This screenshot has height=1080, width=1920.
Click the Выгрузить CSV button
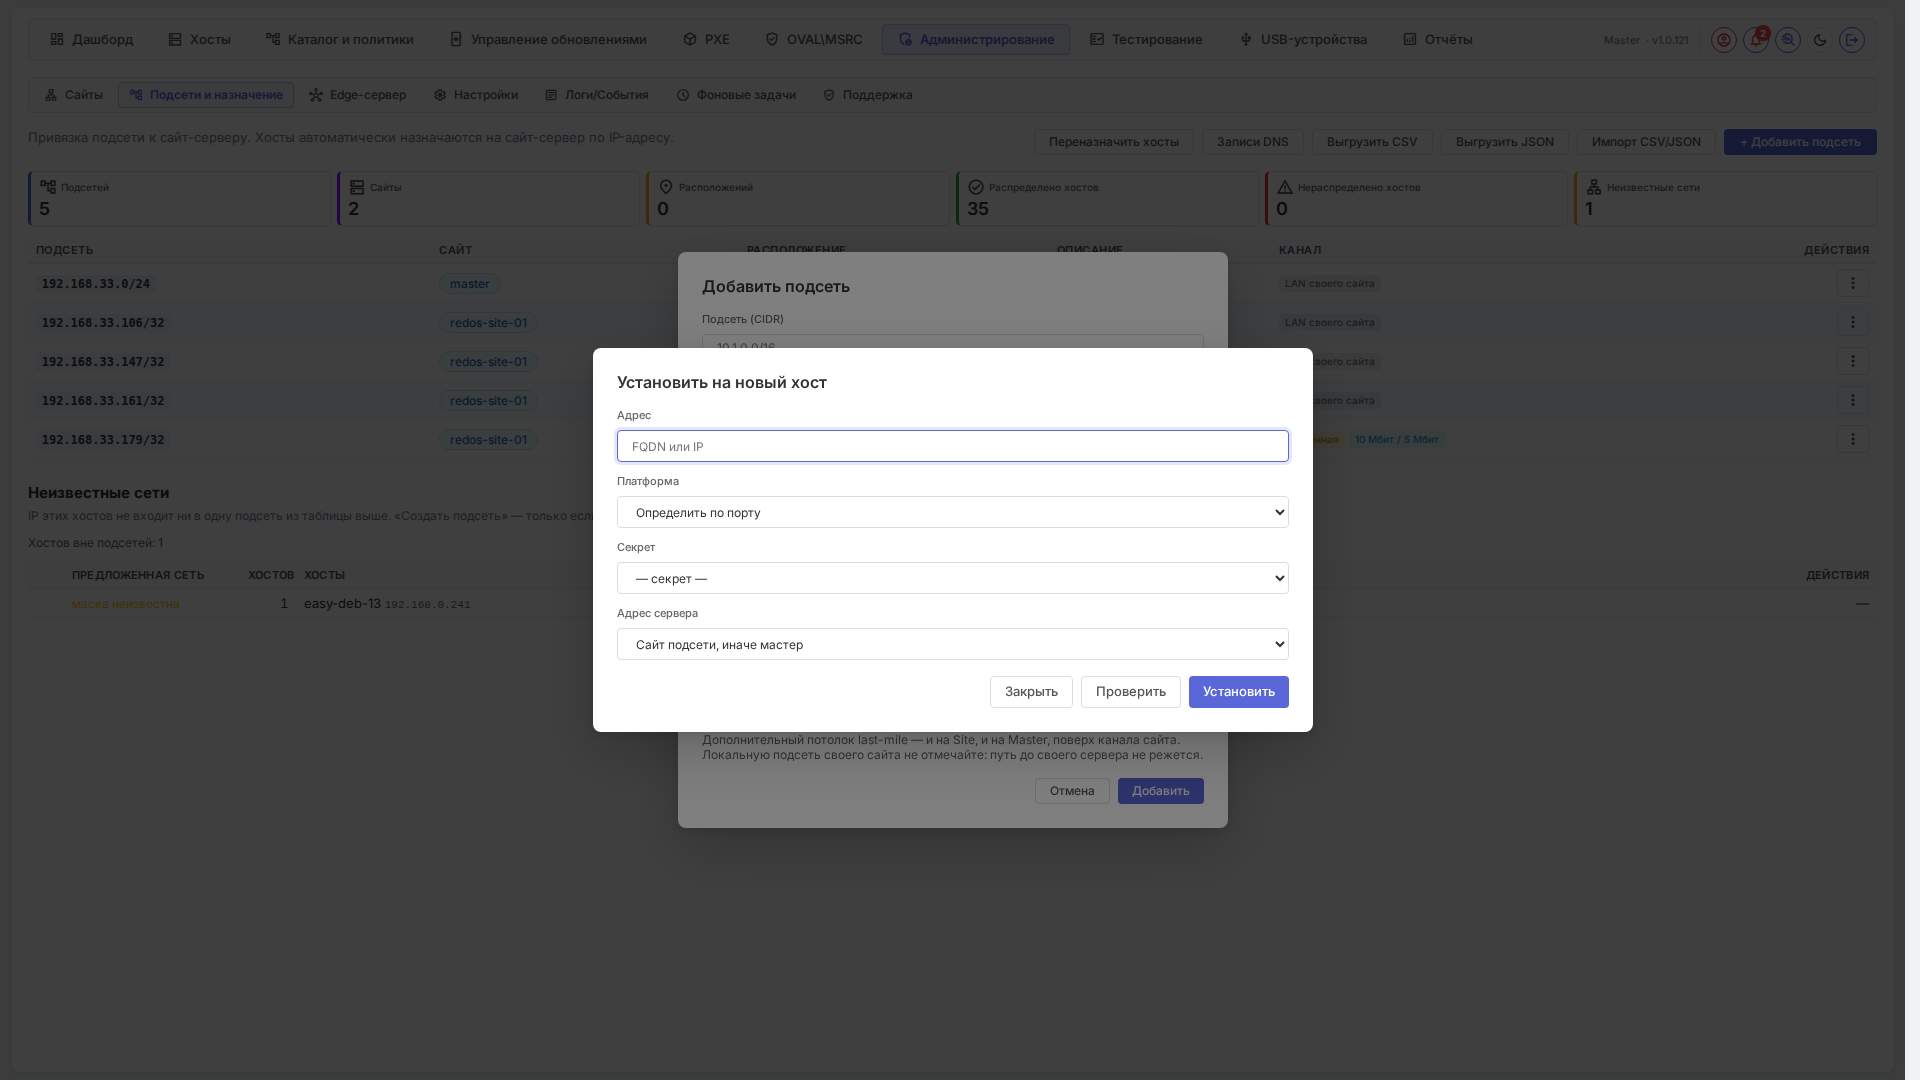[1372, 142]
